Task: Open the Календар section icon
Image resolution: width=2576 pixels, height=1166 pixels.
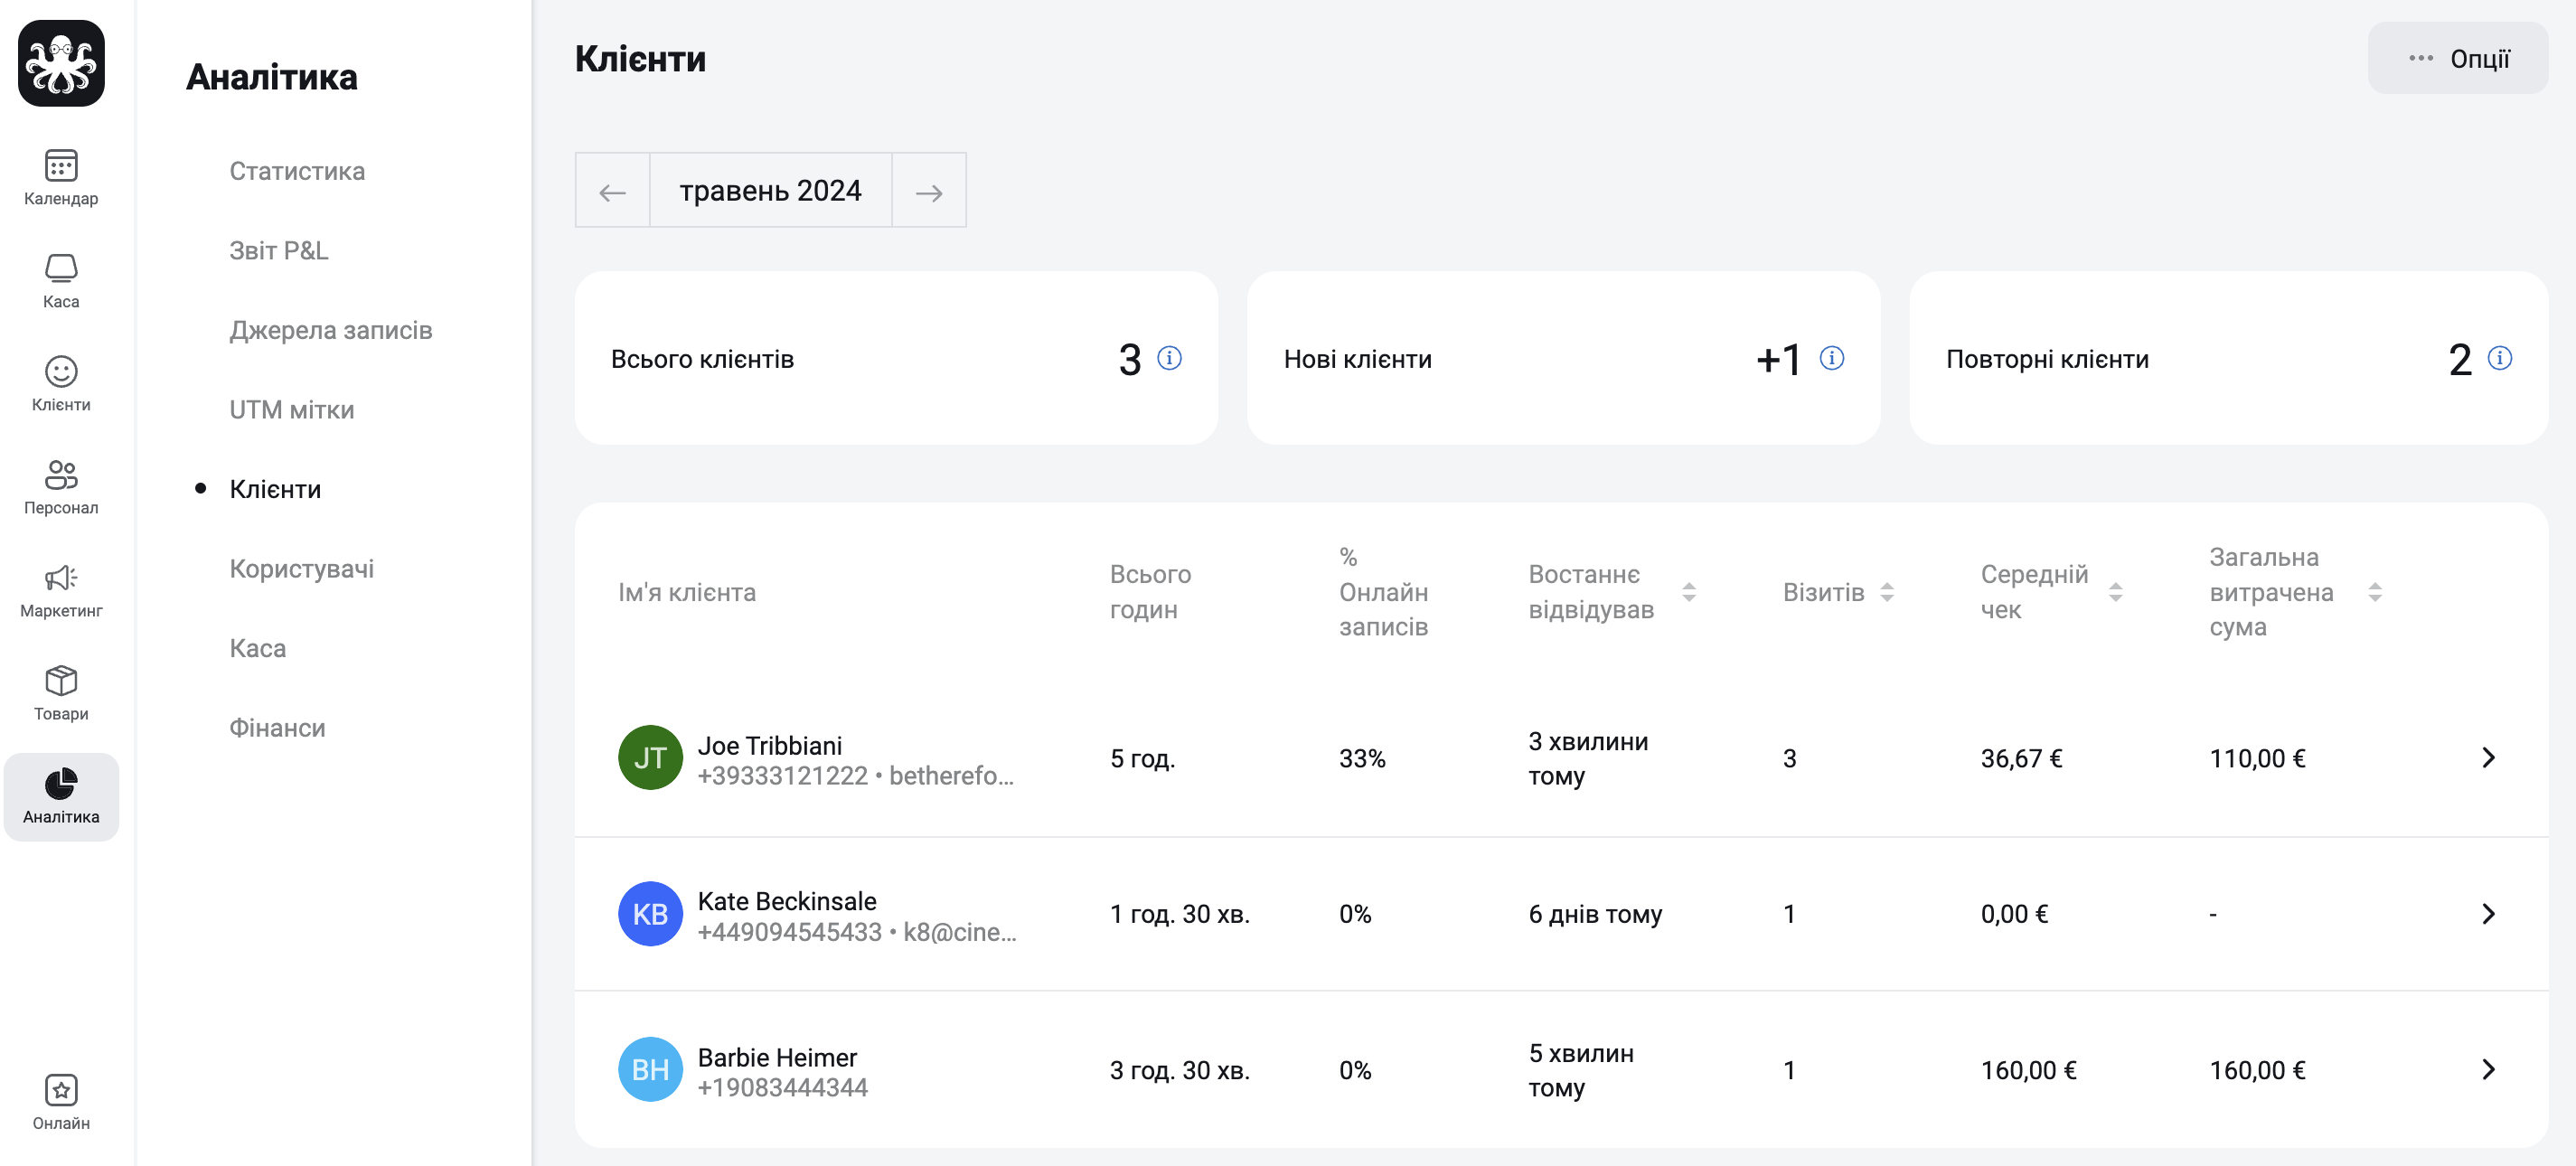Action: pos(61,165)
